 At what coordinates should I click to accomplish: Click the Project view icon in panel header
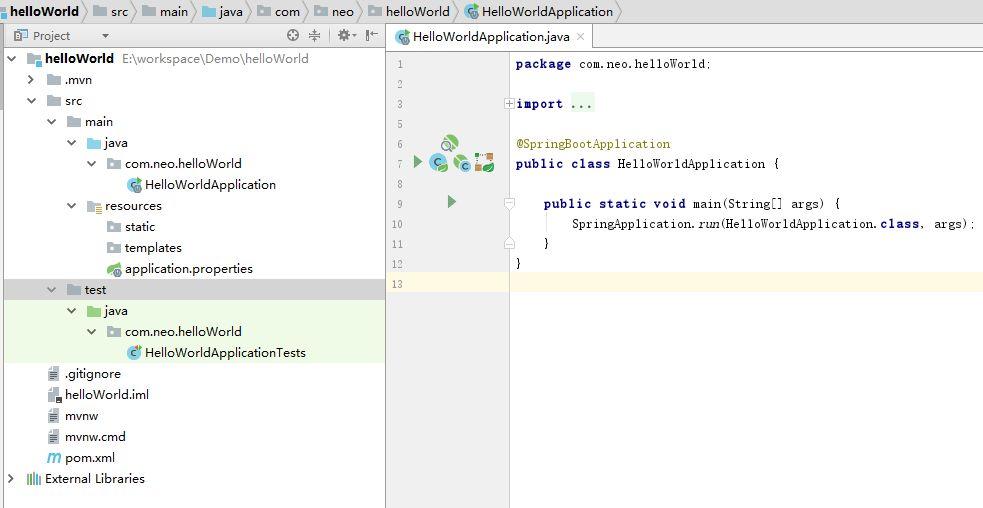pyautogui.click(x=21, y=36)
